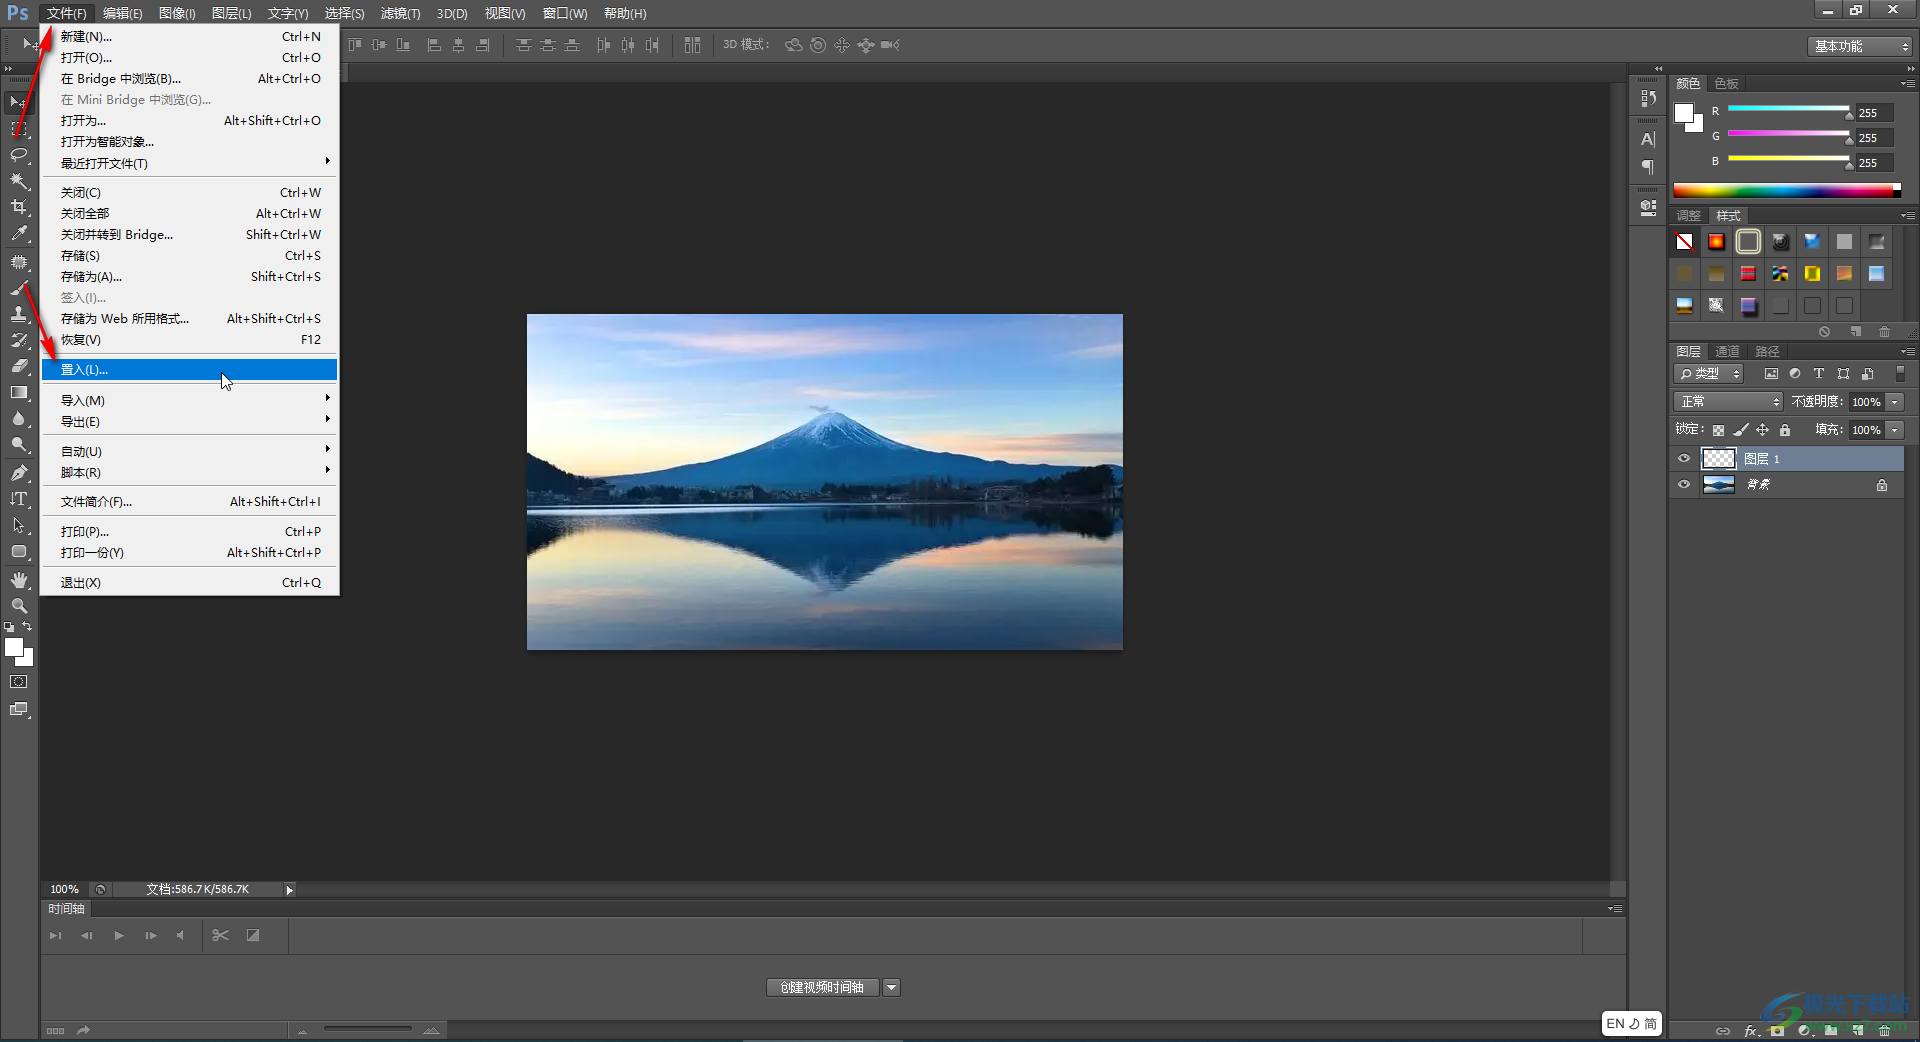Select the Hand tool
Viewport: 1920px width, 1042px height.
coord(18,580)
